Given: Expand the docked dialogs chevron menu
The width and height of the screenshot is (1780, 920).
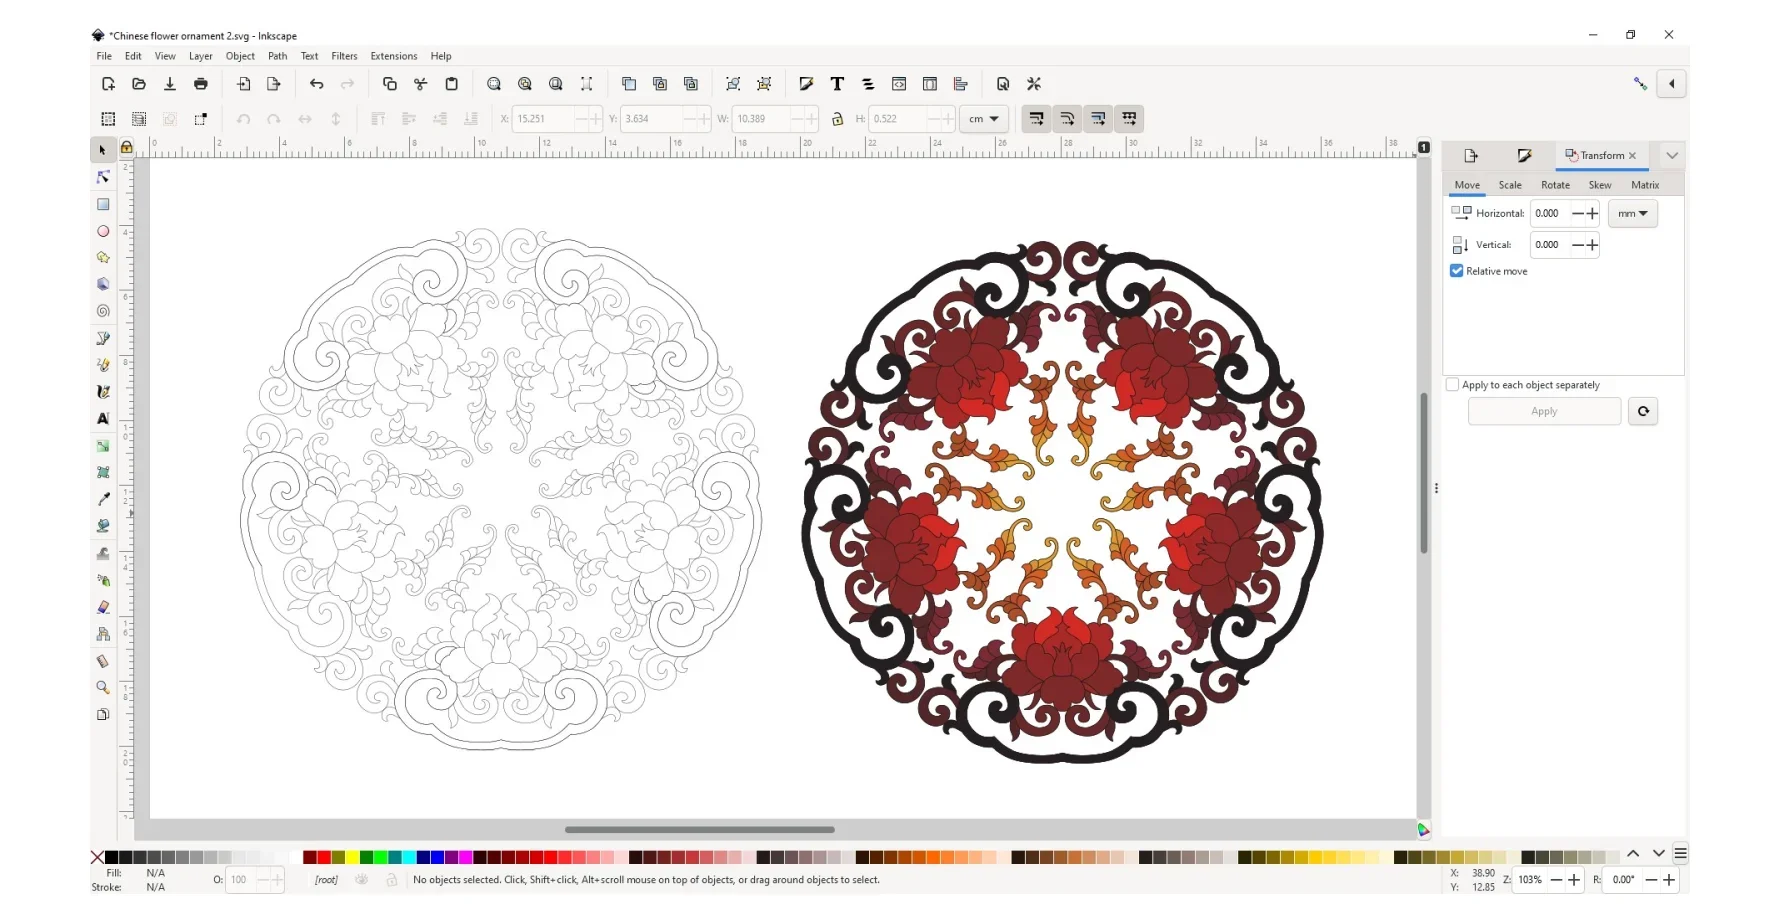Looking at the screenshot, I should coord(1672,156).
